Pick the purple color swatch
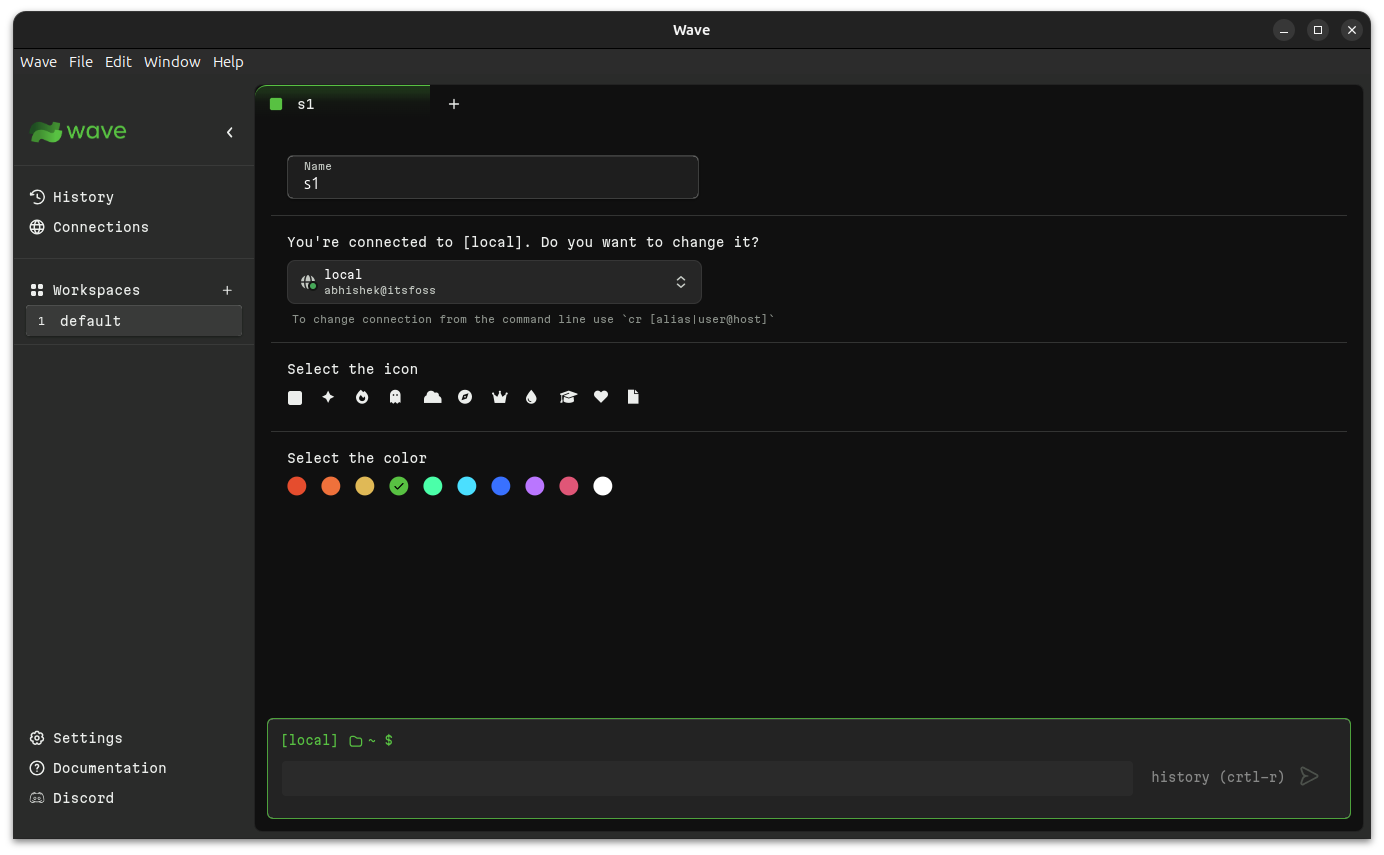 [535, 486]
